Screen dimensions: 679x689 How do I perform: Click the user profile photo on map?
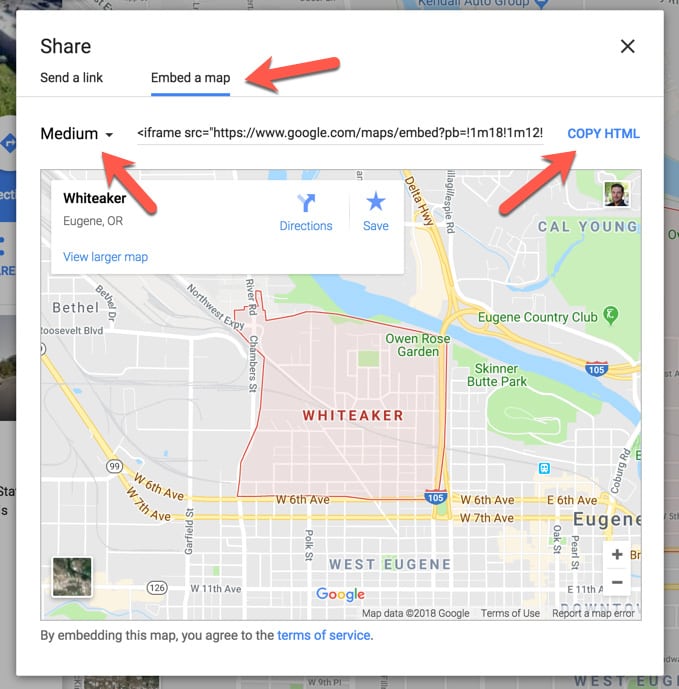tap(616, 194)
